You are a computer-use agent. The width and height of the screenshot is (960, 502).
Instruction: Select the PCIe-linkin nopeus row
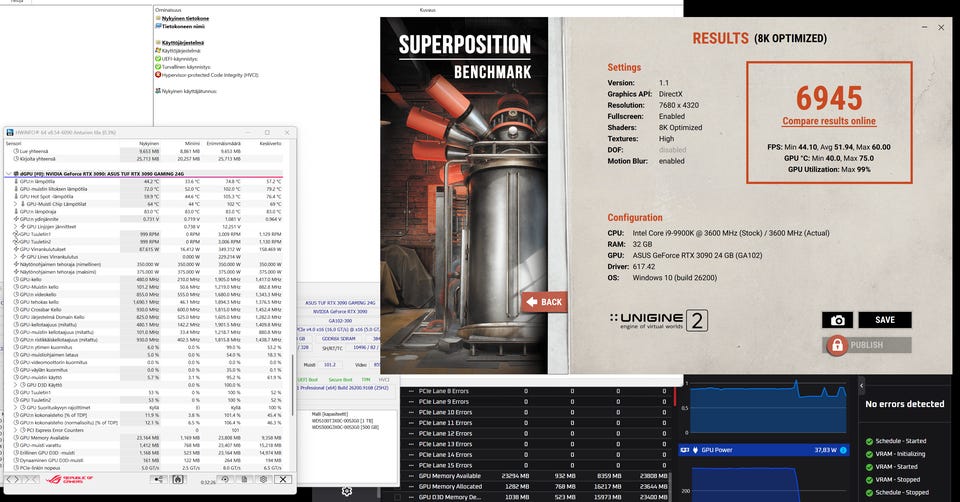pos(147,468)
